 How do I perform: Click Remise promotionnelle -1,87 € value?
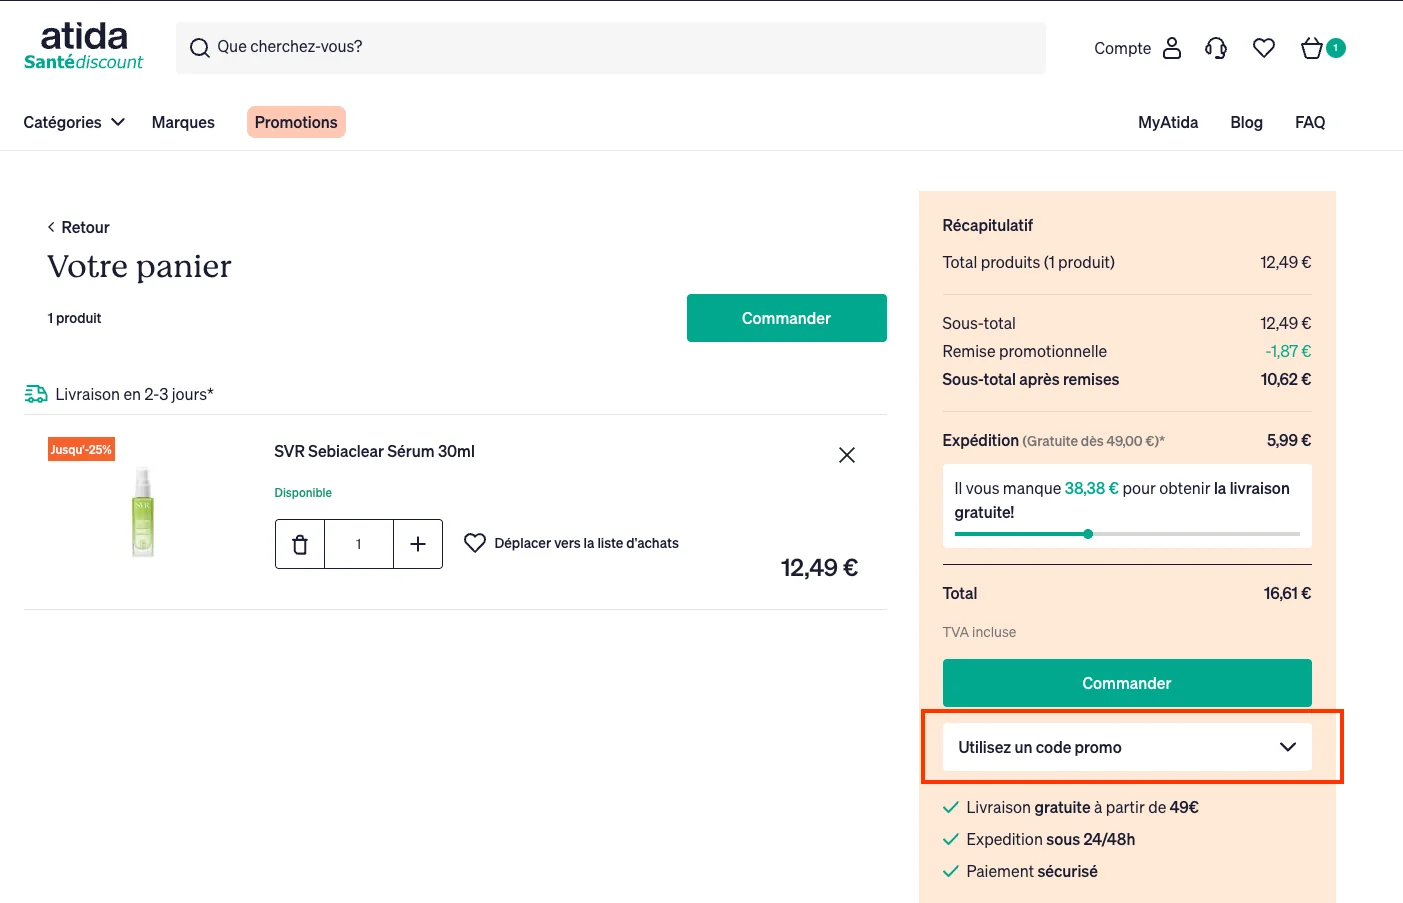[1288, 351]
